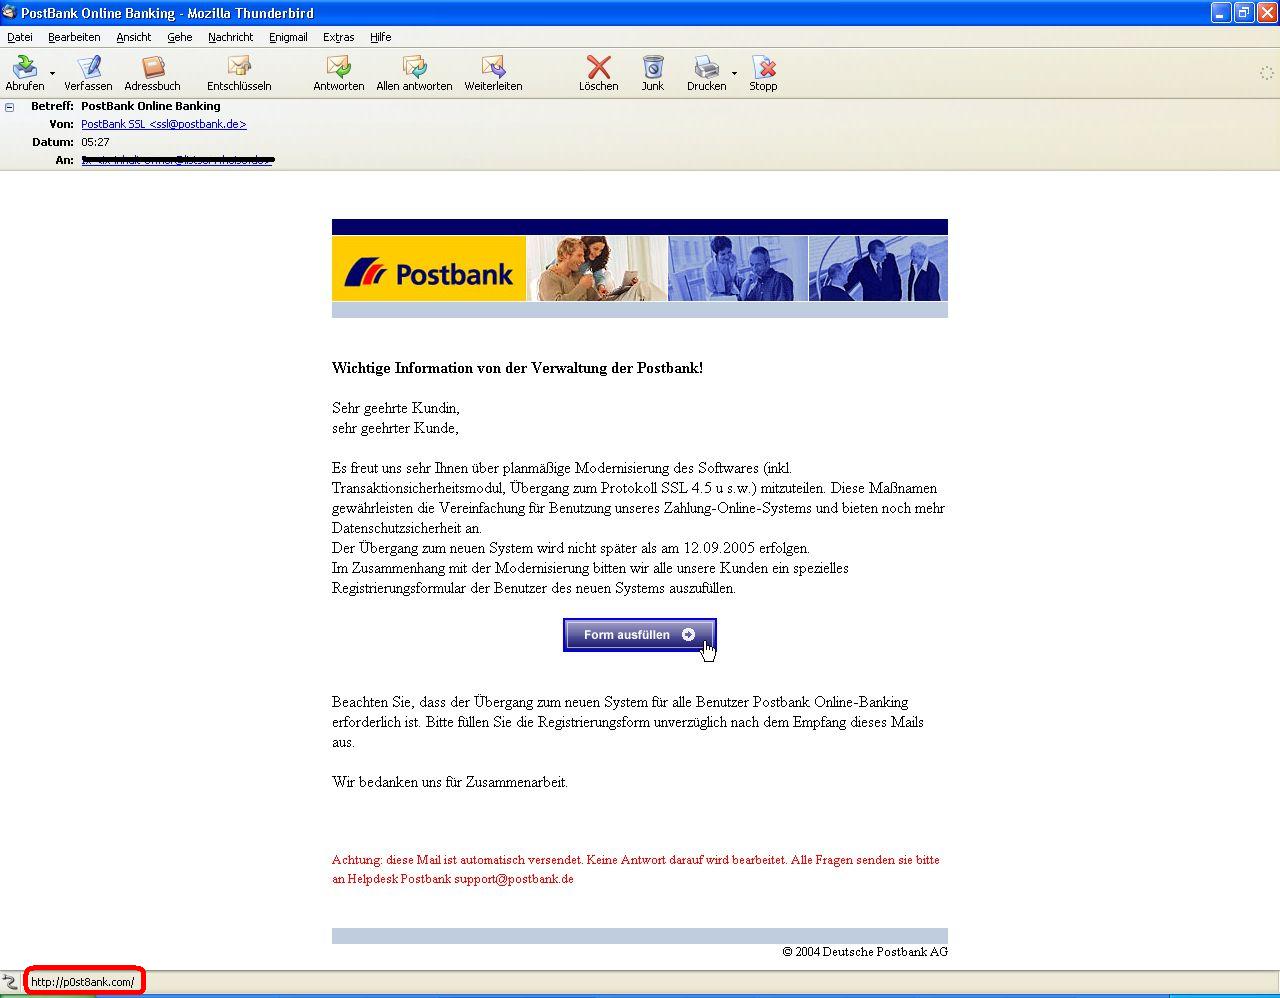The height and width of the screenshot is (998, 1280).
Task: Click the Stopp toolbar icon
Action: (763, 68)
